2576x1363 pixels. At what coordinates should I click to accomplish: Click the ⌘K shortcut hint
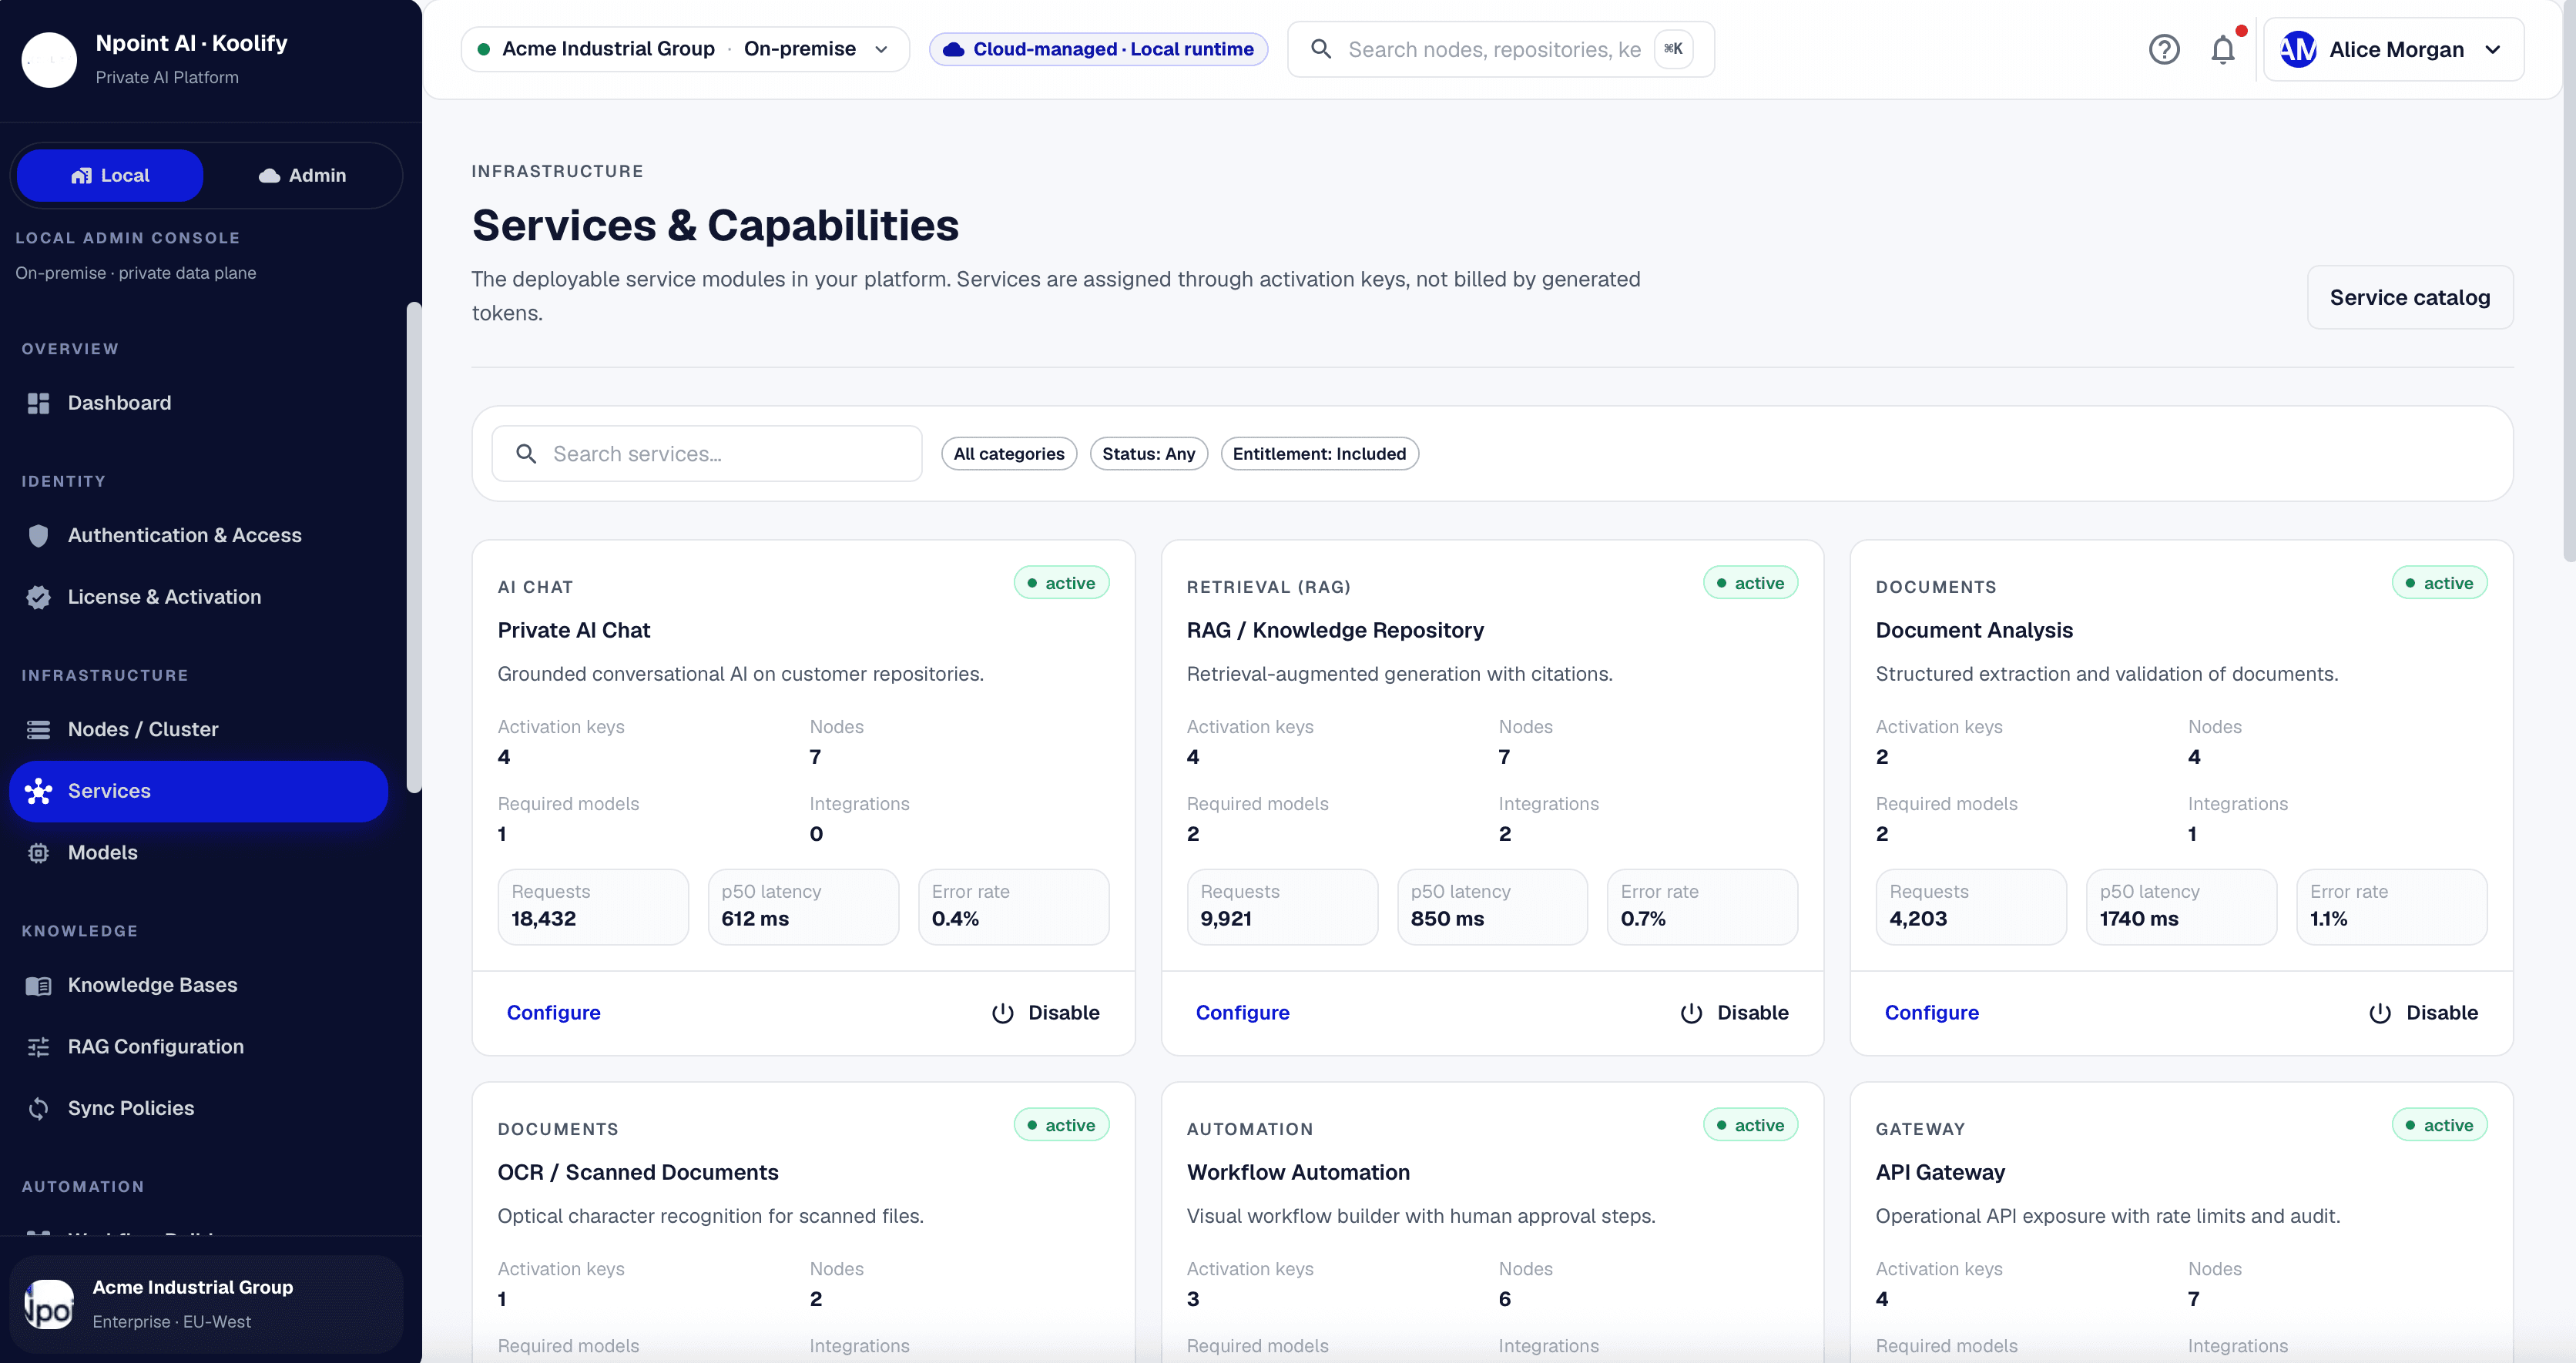pos(1673,49)
